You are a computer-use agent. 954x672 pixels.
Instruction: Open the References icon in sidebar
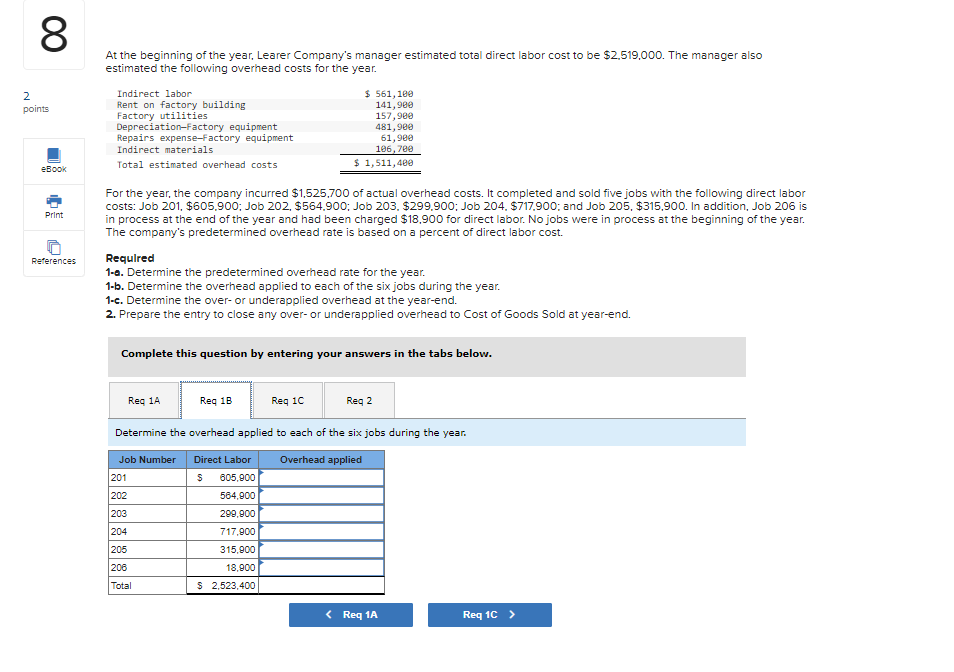[54, 247]
